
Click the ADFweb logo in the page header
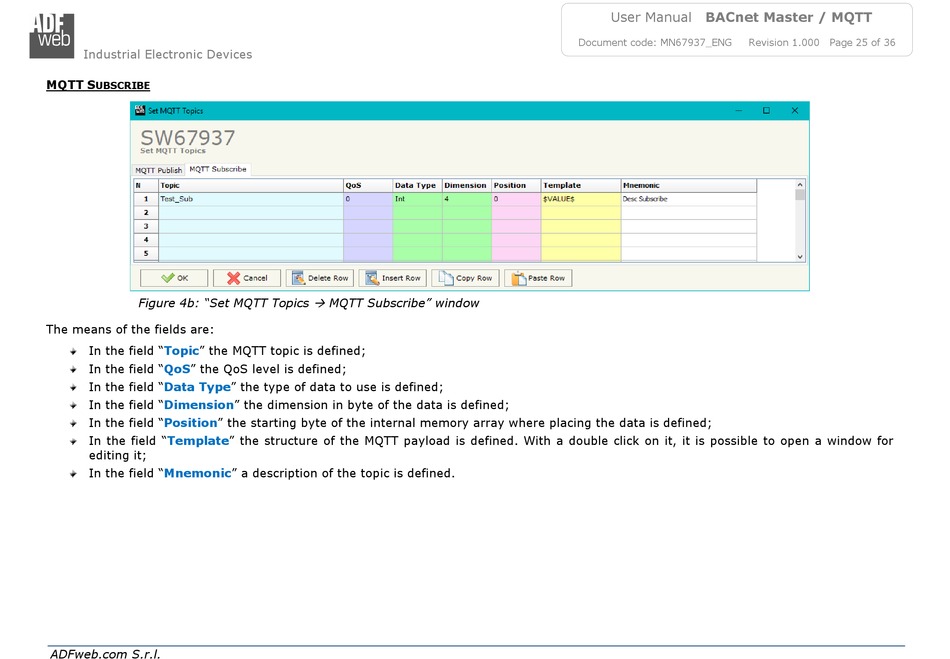tap(52, 36)
